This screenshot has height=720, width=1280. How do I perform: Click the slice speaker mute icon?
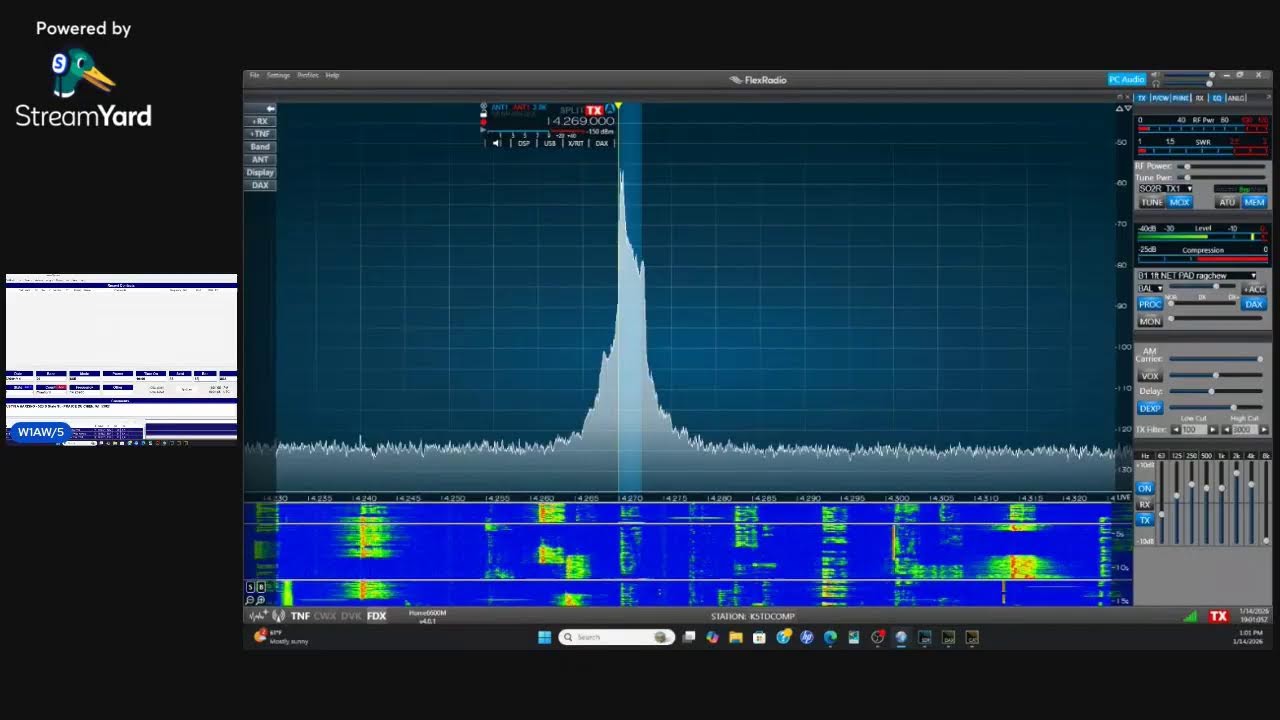(496, 143)
